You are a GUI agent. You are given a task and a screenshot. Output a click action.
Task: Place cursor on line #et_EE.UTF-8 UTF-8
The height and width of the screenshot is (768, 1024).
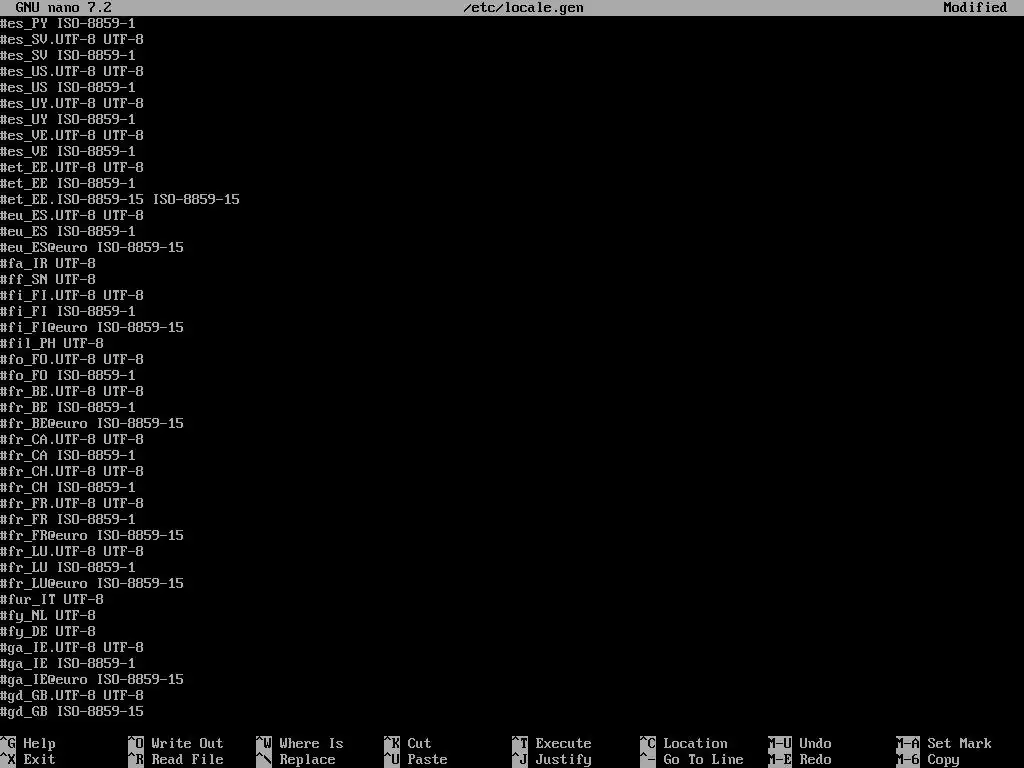(72, 167)
